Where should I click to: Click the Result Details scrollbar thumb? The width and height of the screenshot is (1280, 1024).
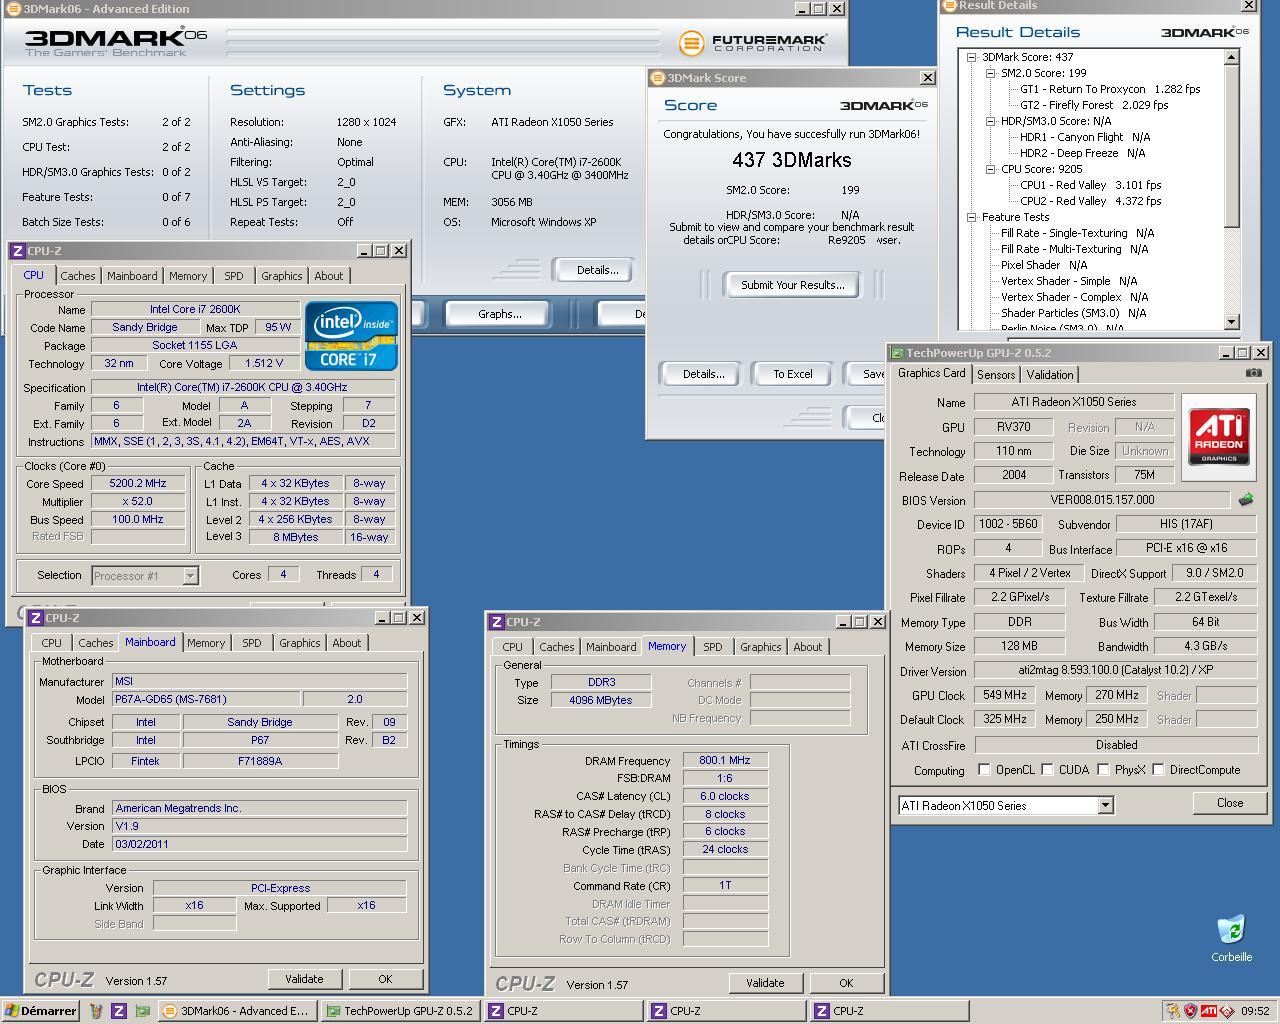(1232, 145)
